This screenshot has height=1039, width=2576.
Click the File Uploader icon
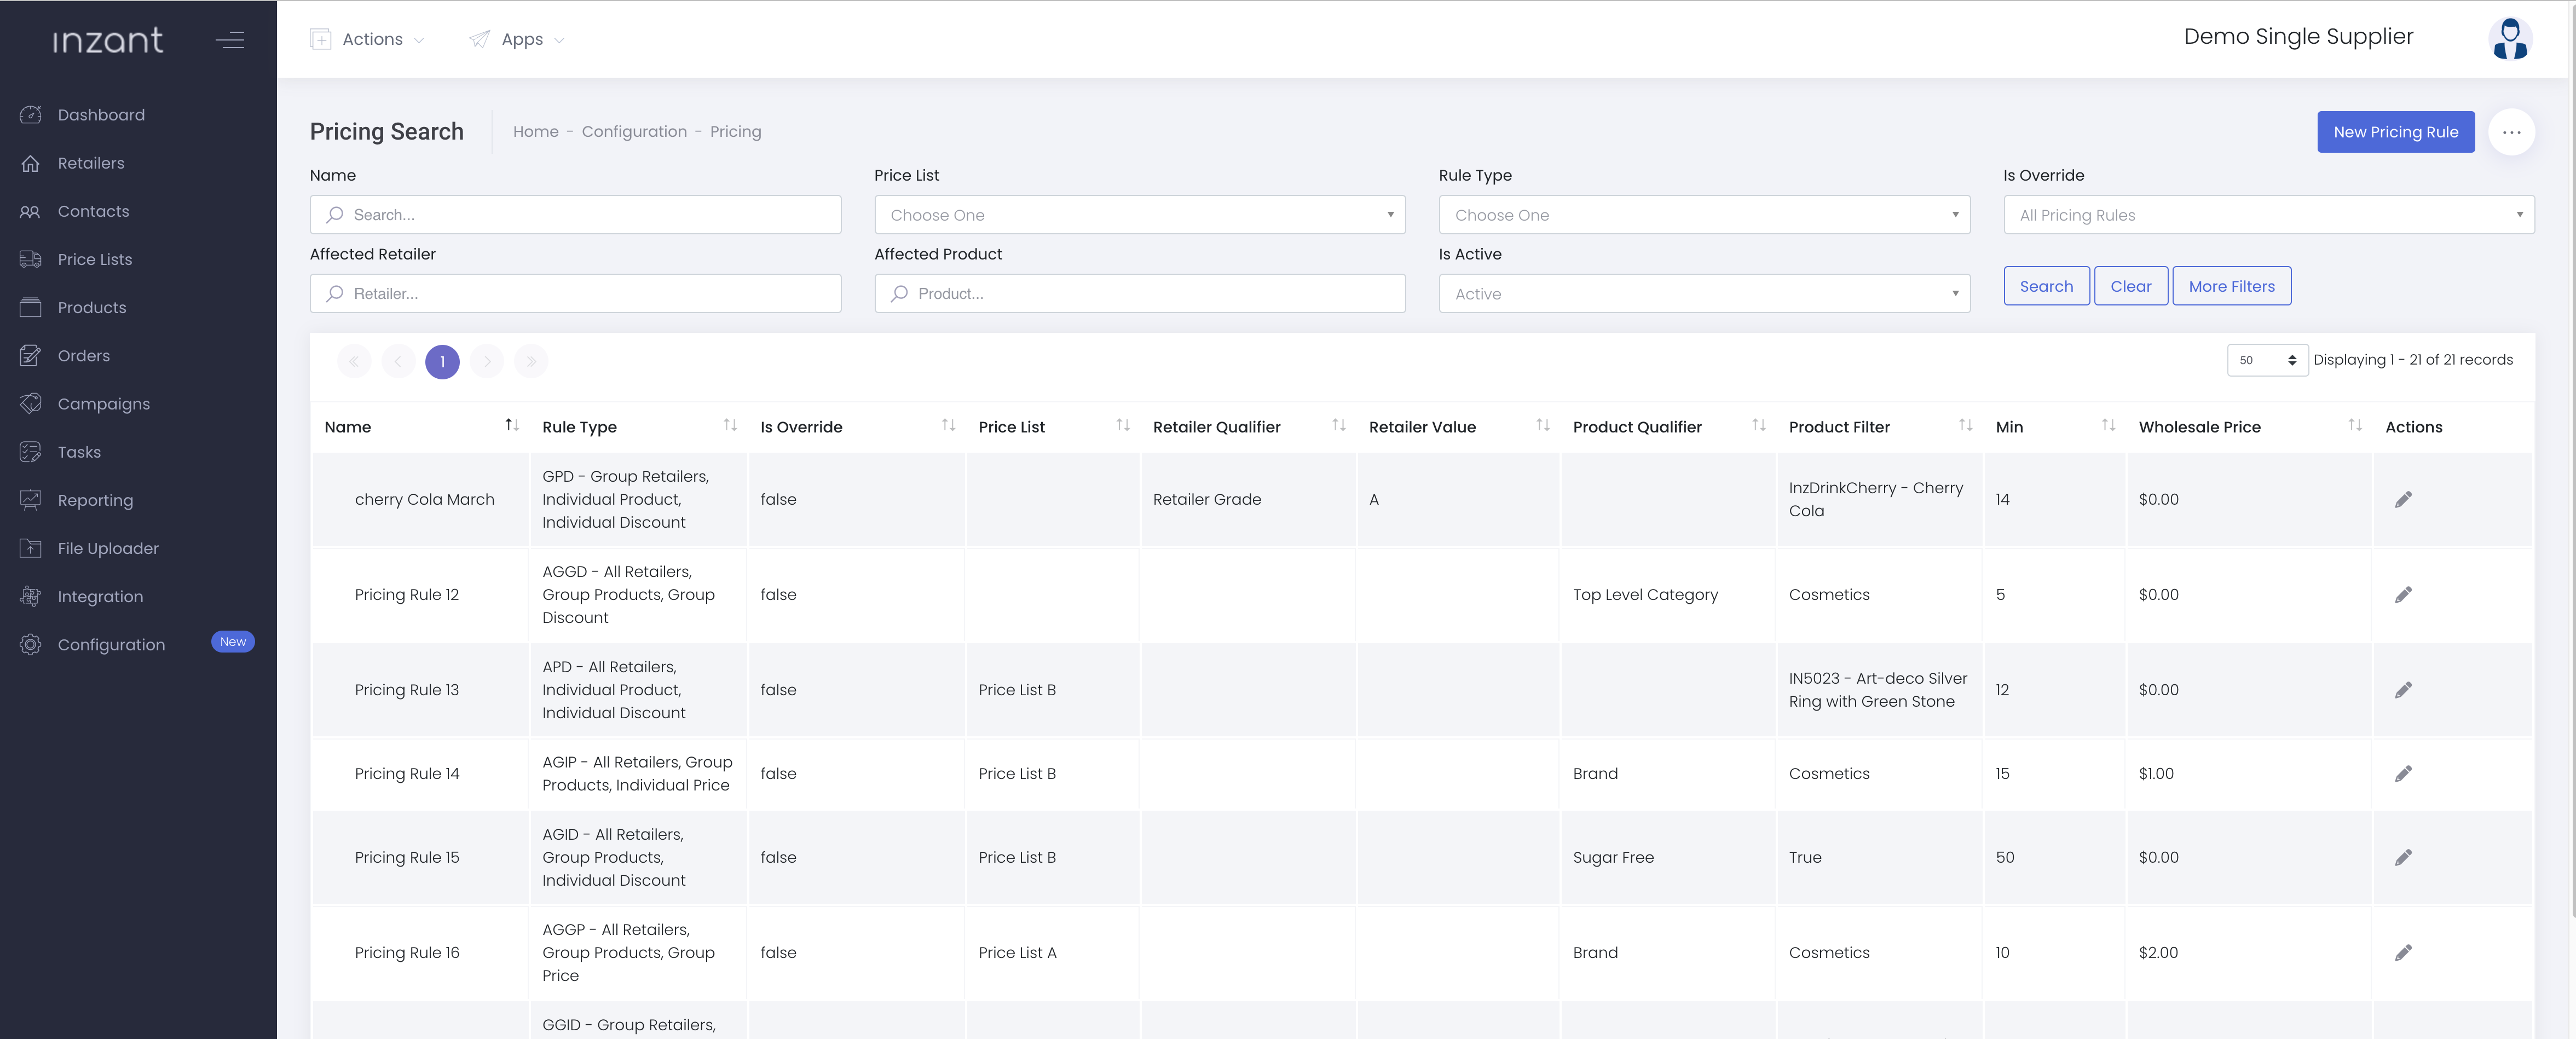(x=31, y=548)
